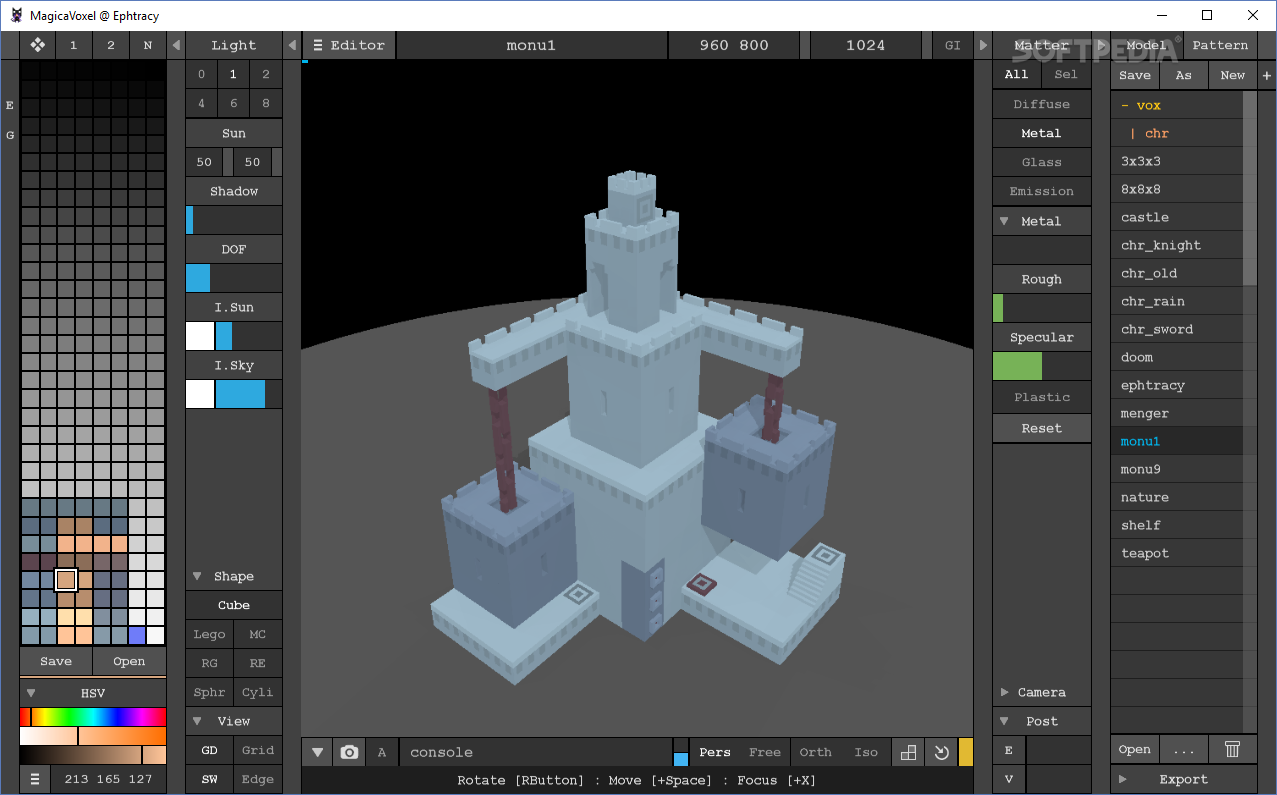Collapse the Metal properties section
1277x795 pixels.
[x=1005, y=221]
